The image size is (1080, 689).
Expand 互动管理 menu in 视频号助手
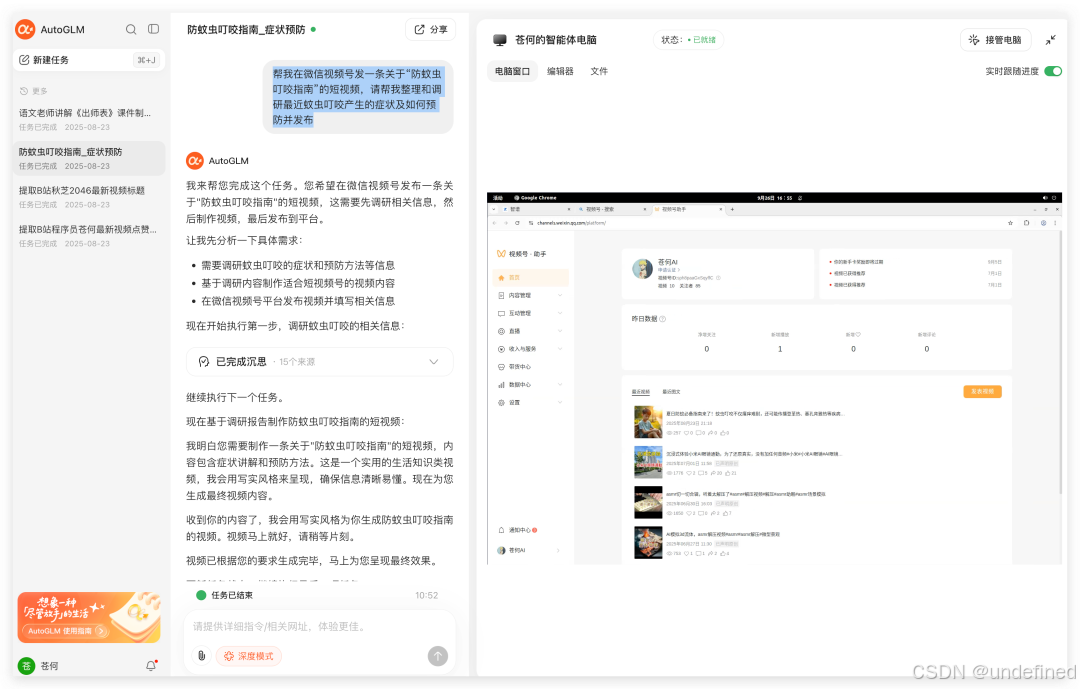[560, 313]
